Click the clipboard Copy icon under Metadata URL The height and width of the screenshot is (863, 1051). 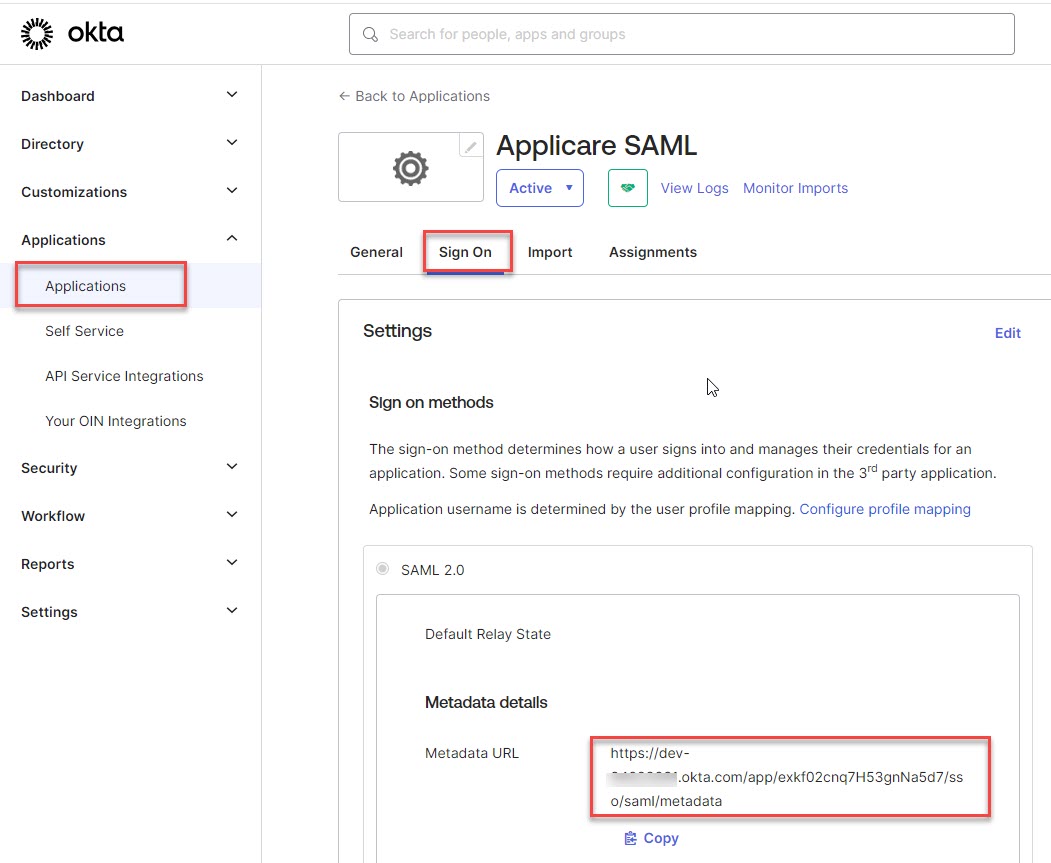[x=631, y=838]
